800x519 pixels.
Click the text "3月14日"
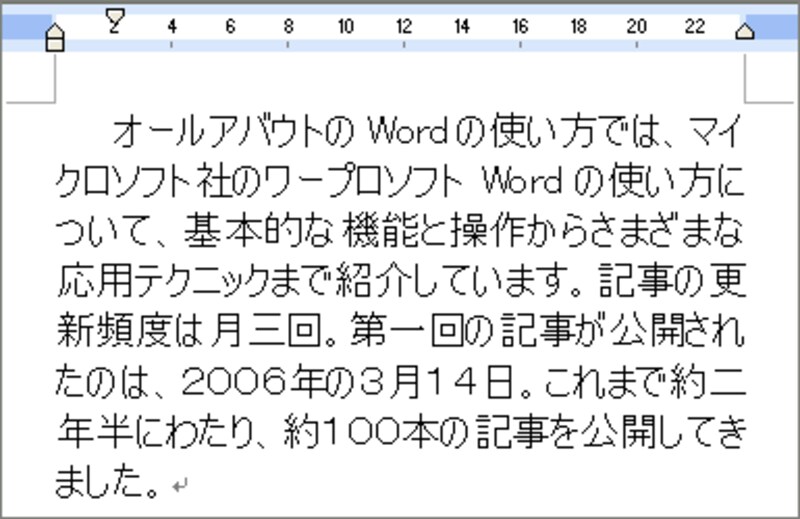[x=435, y=382]
